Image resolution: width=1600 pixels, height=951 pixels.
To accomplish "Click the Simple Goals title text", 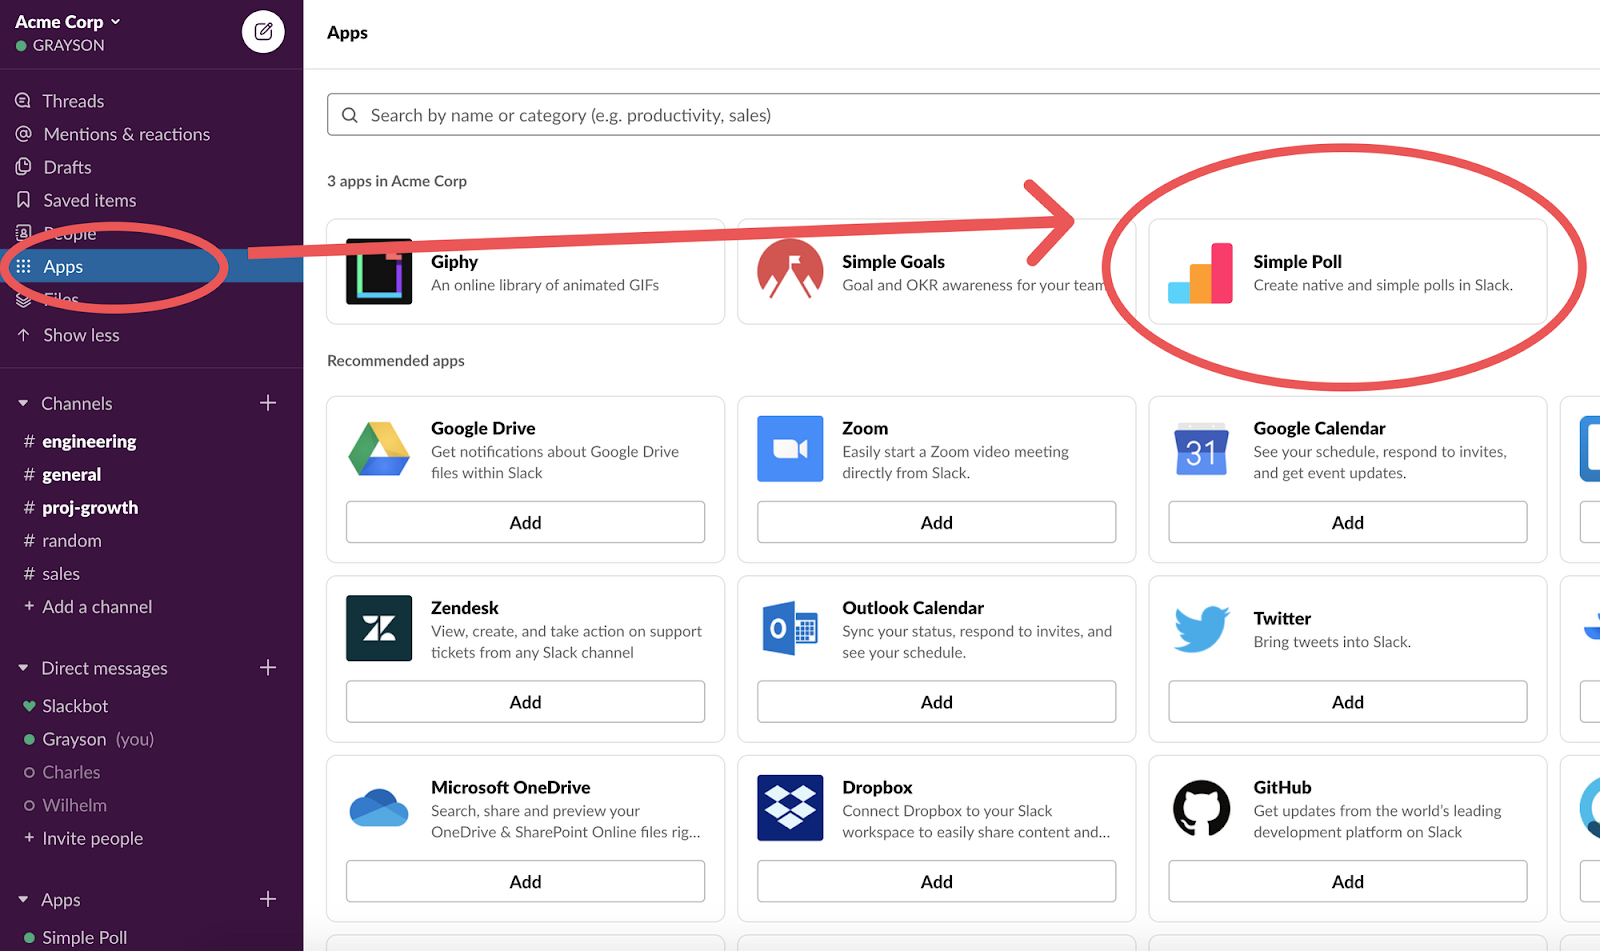I will point(893,261).
